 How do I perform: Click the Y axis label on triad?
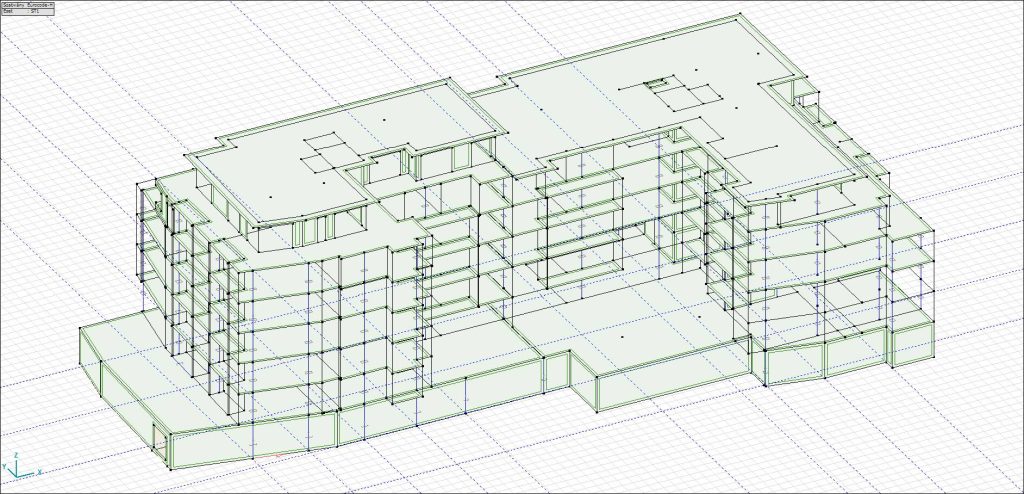pos(4,468)
